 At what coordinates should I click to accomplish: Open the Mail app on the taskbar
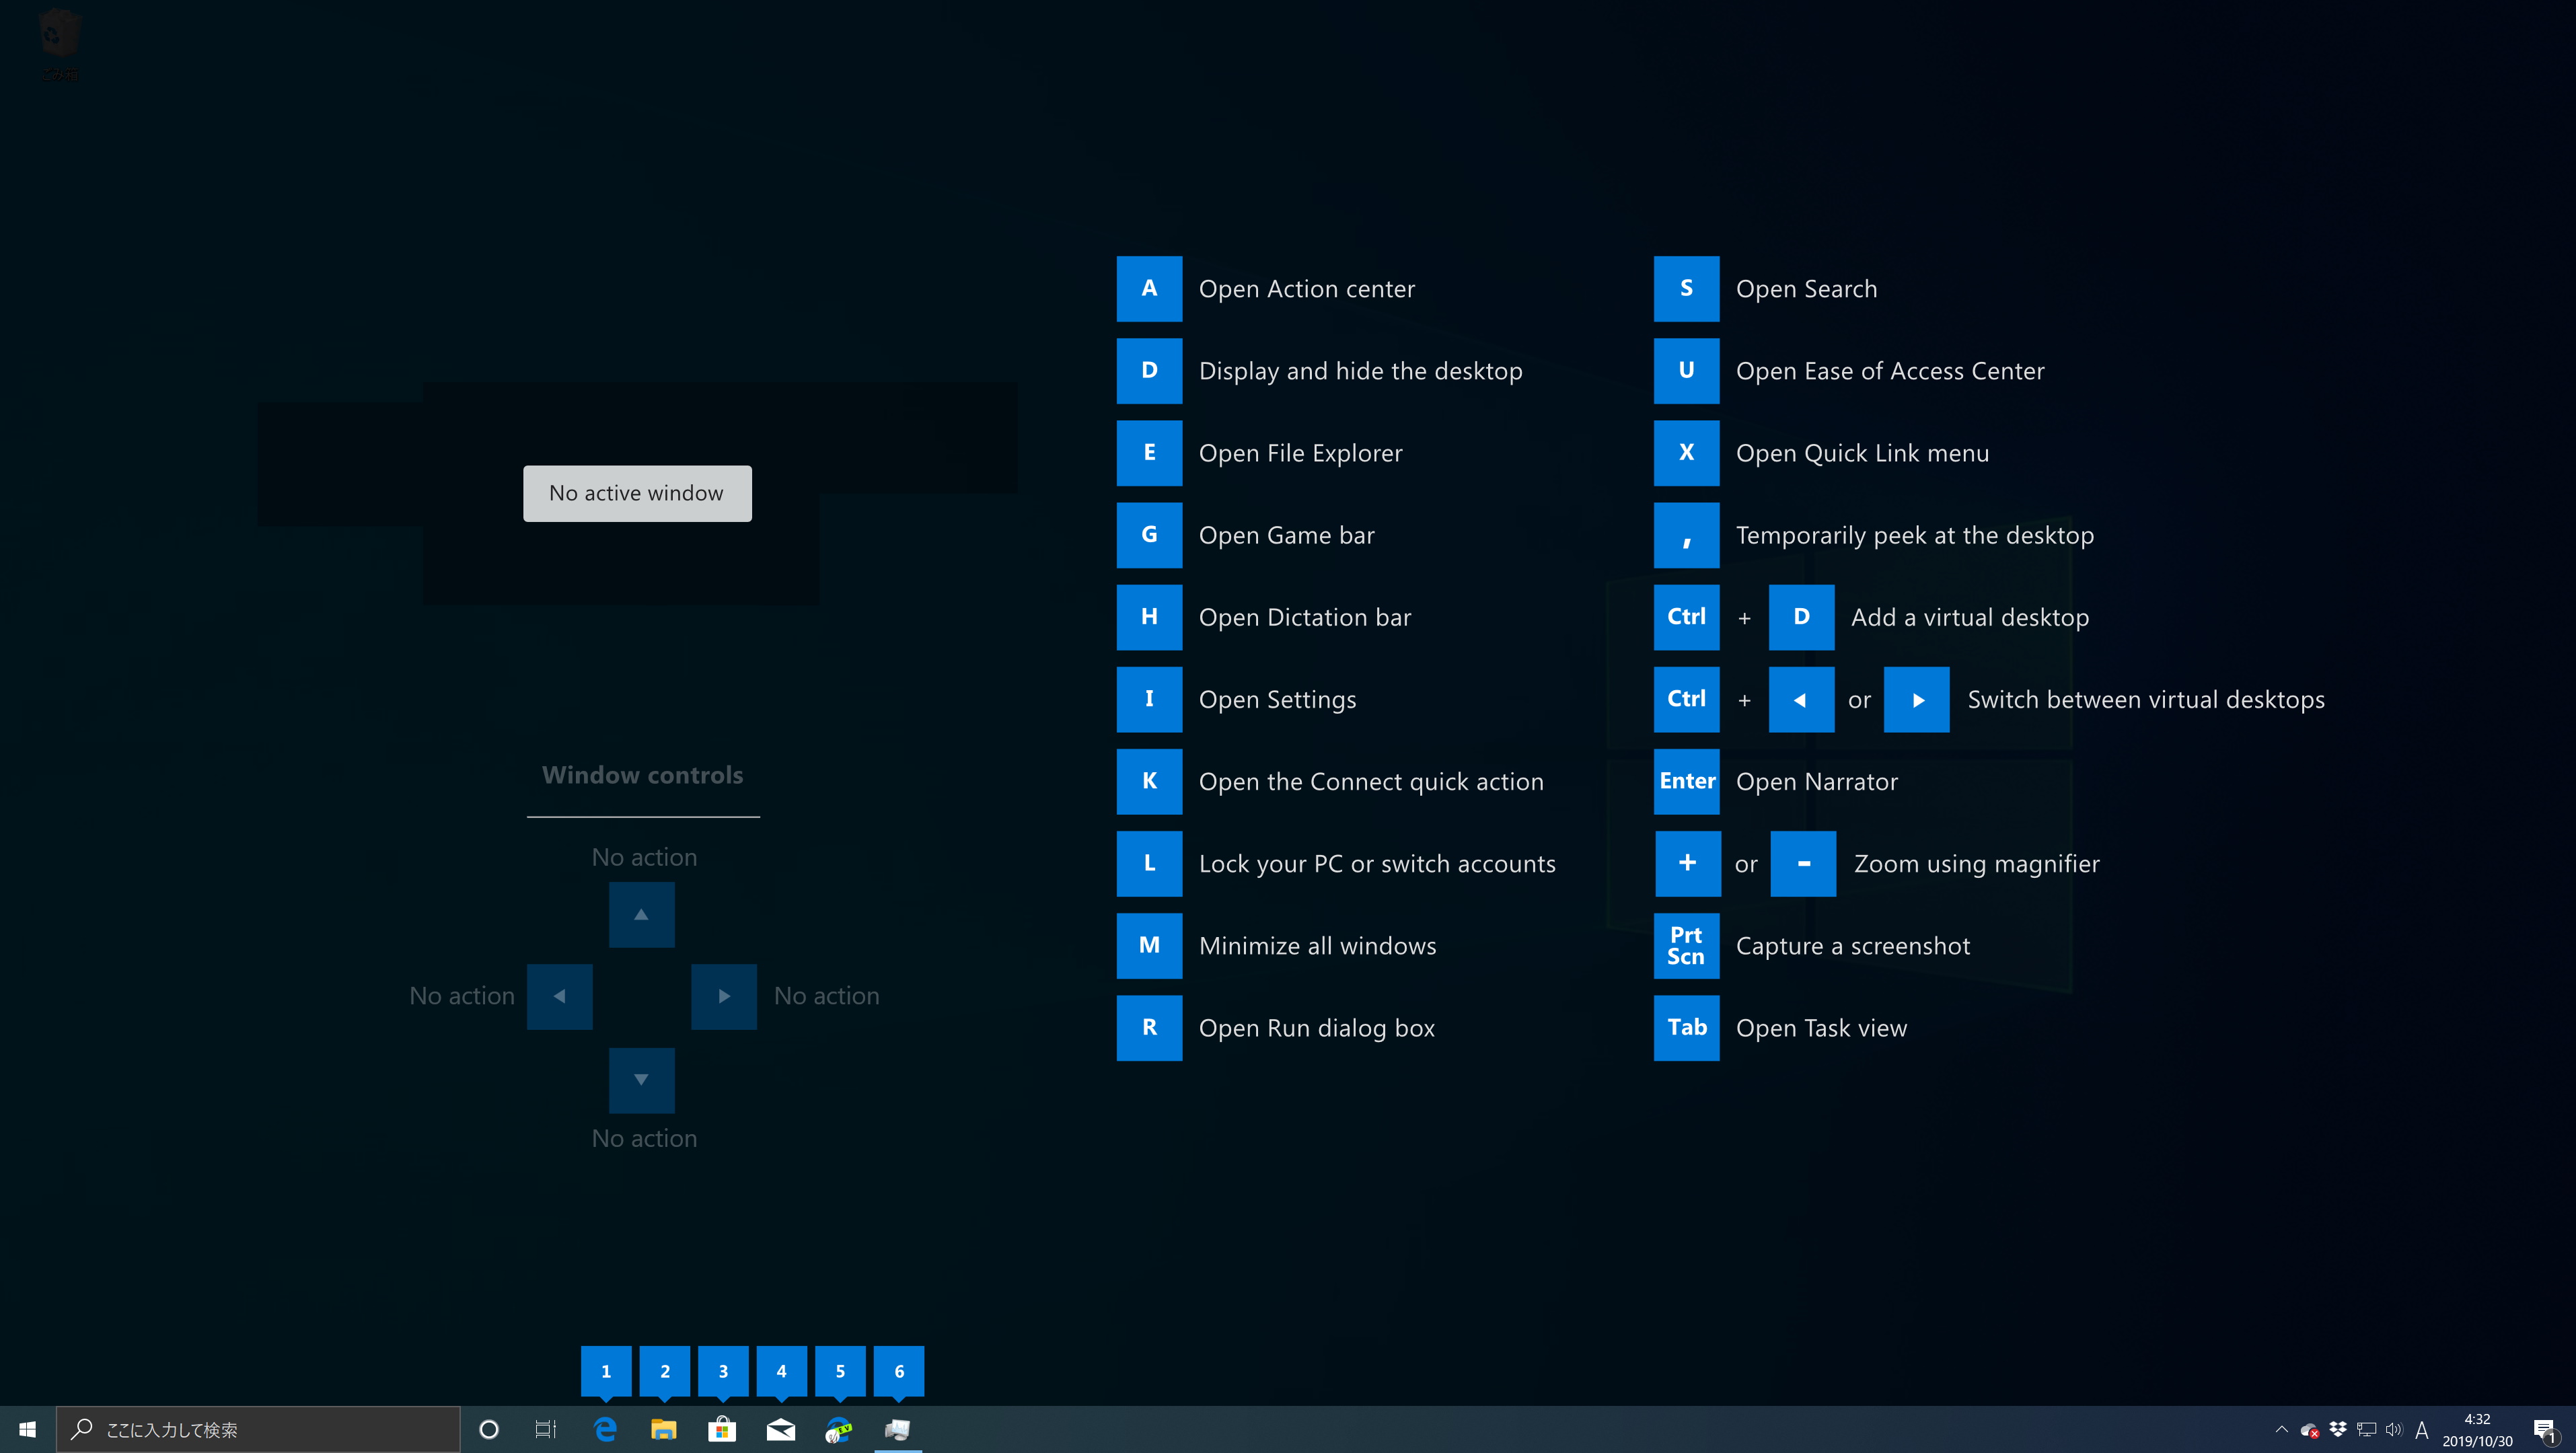(780, 1429)
